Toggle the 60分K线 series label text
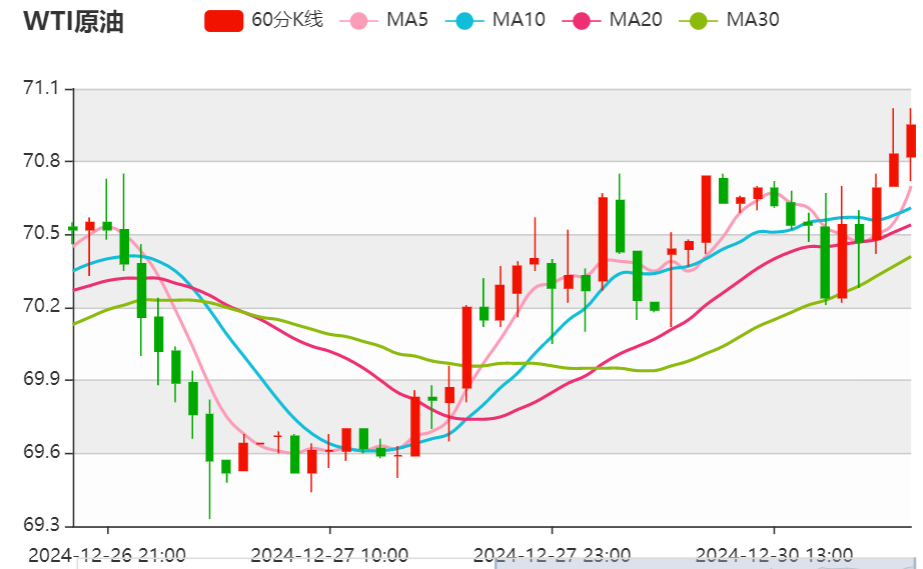This screenshot has height=569, width=923. pos(287,20)
